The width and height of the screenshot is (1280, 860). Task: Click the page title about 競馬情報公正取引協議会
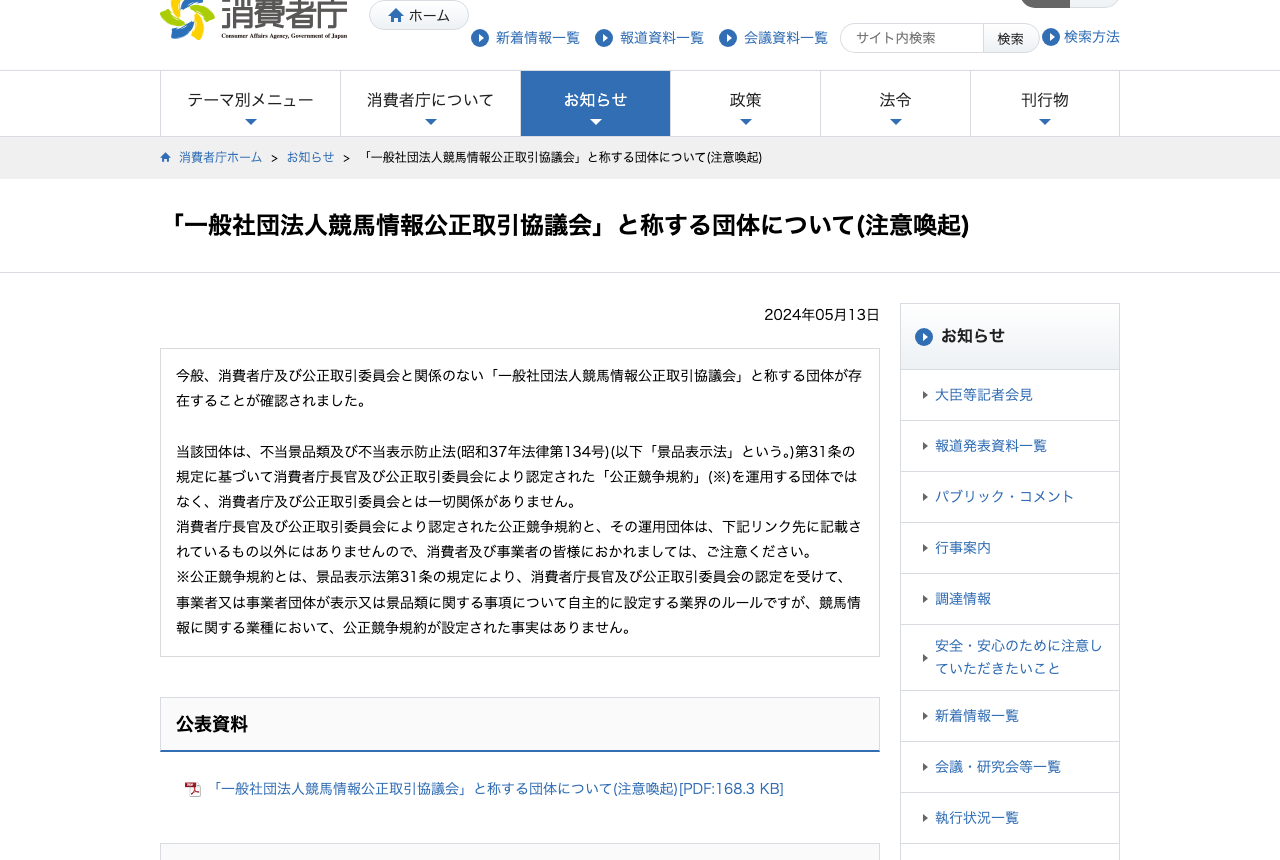click(565, 225)
